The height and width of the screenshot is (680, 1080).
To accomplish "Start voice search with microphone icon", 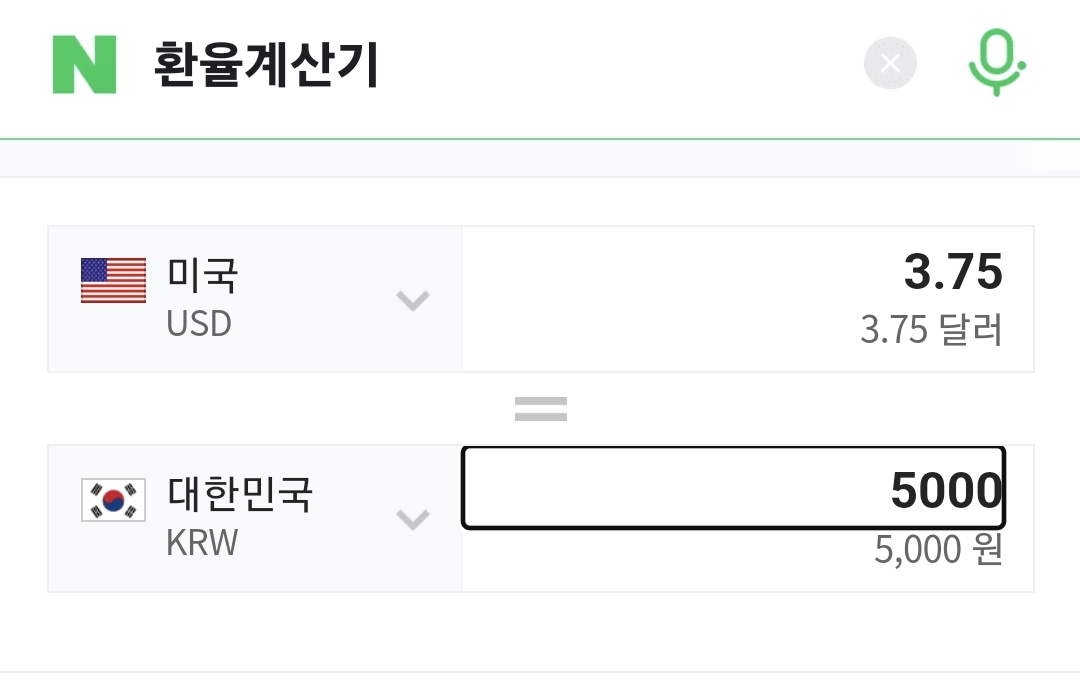I will point(996,63).
